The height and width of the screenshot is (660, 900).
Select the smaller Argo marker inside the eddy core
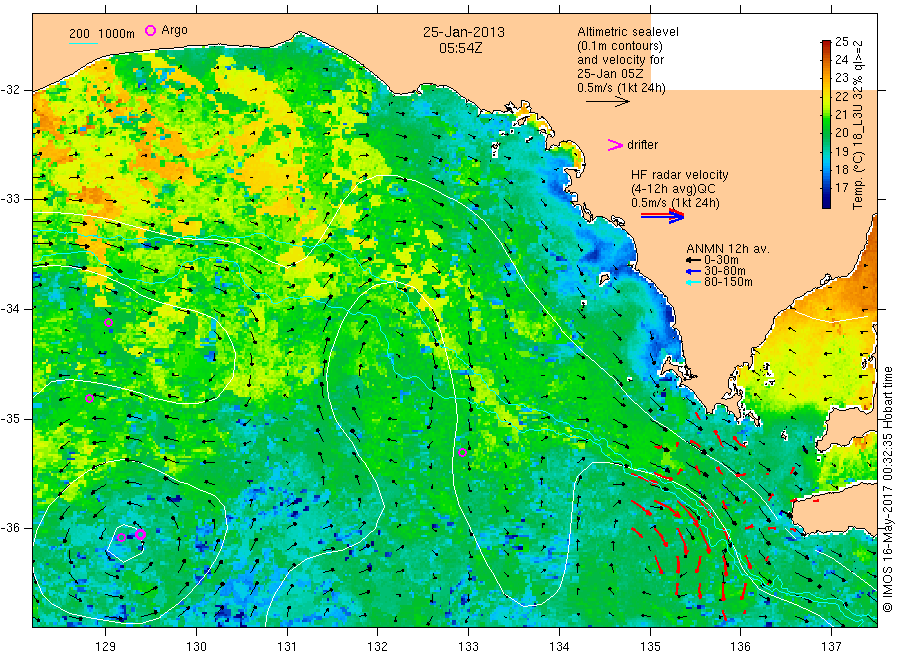pos(121,538)
